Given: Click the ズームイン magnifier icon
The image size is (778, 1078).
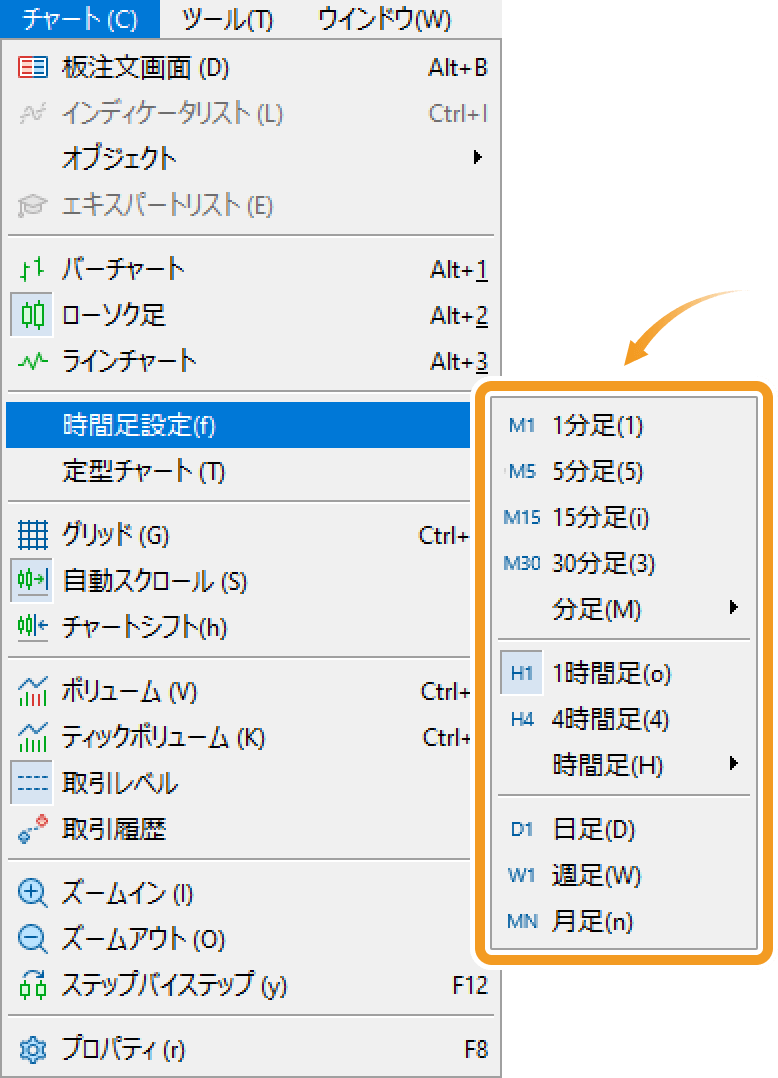Looking at the screenshot, I should coord(32,893).
